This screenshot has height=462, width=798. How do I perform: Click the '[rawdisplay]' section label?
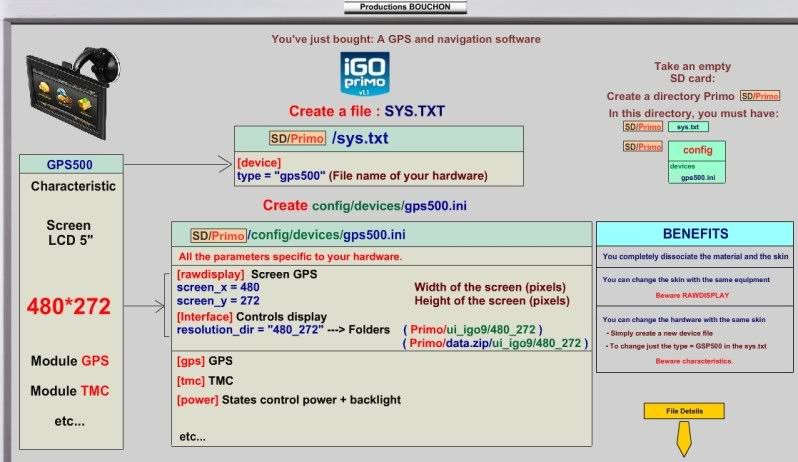(x=210, y=274)
